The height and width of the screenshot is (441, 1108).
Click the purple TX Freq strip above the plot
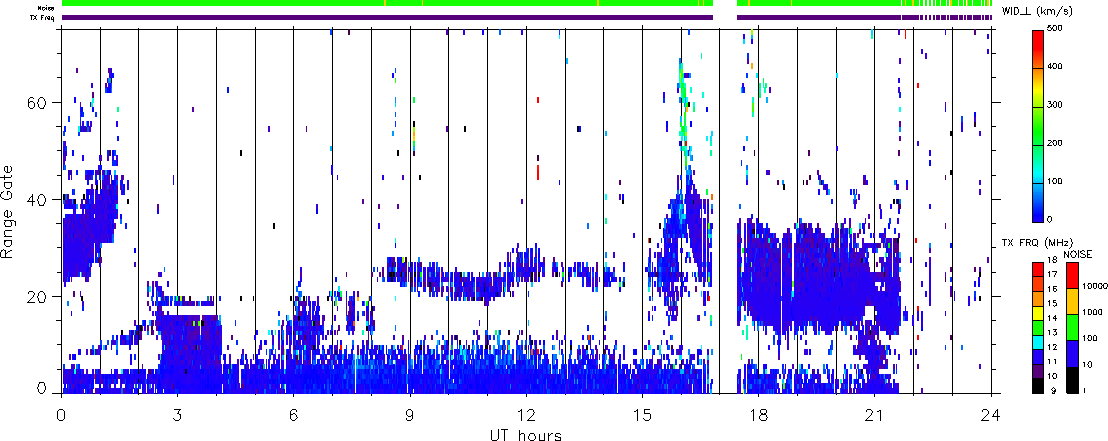point(526,17)
